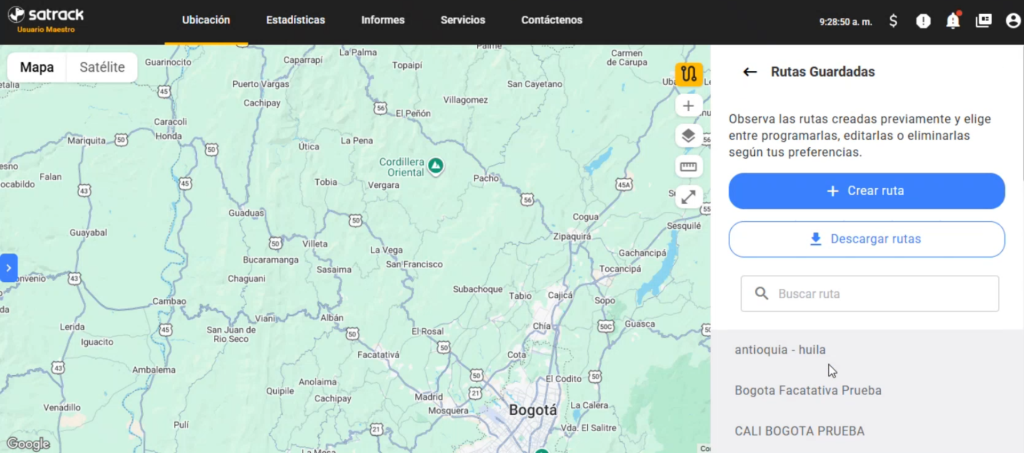Image resolution: width=1024 pixels, height=453 pixels.
Task: Open the Ubicación tab
Action: [x=206, y=20]
